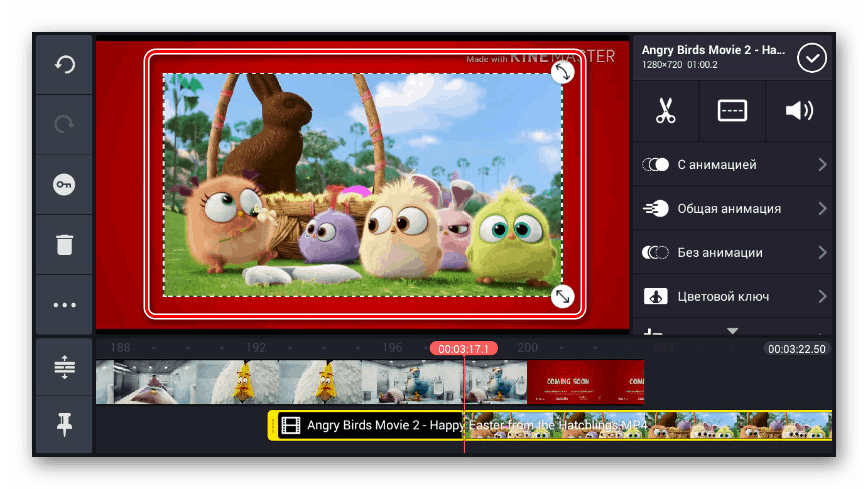Click the video preview with hatchlings
Image resolution: width=868 pixels, height=489 pixels.
(363, 185)
